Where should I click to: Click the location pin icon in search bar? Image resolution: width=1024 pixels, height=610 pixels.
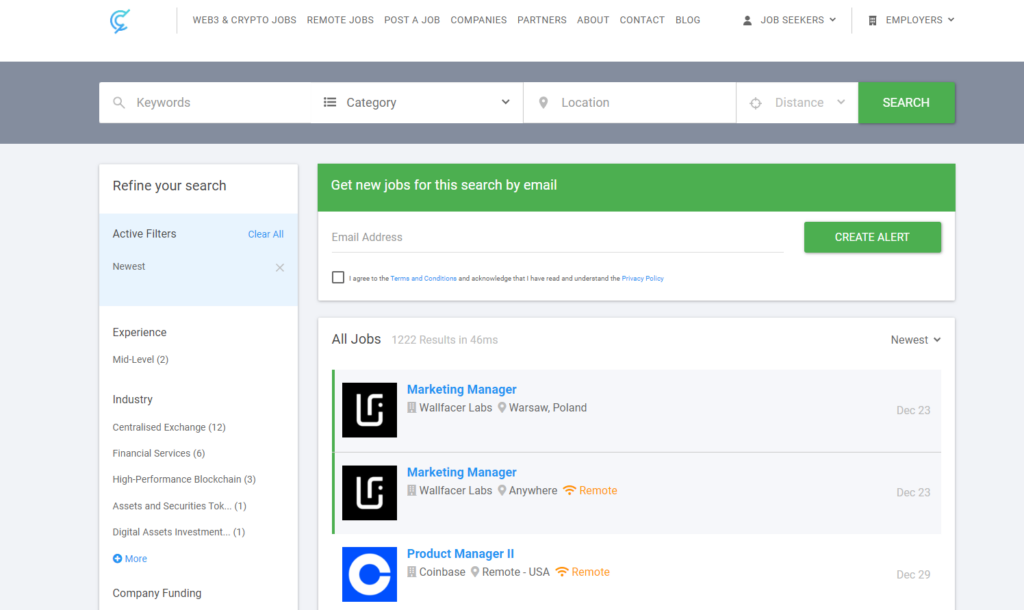(x=543, y=103)
